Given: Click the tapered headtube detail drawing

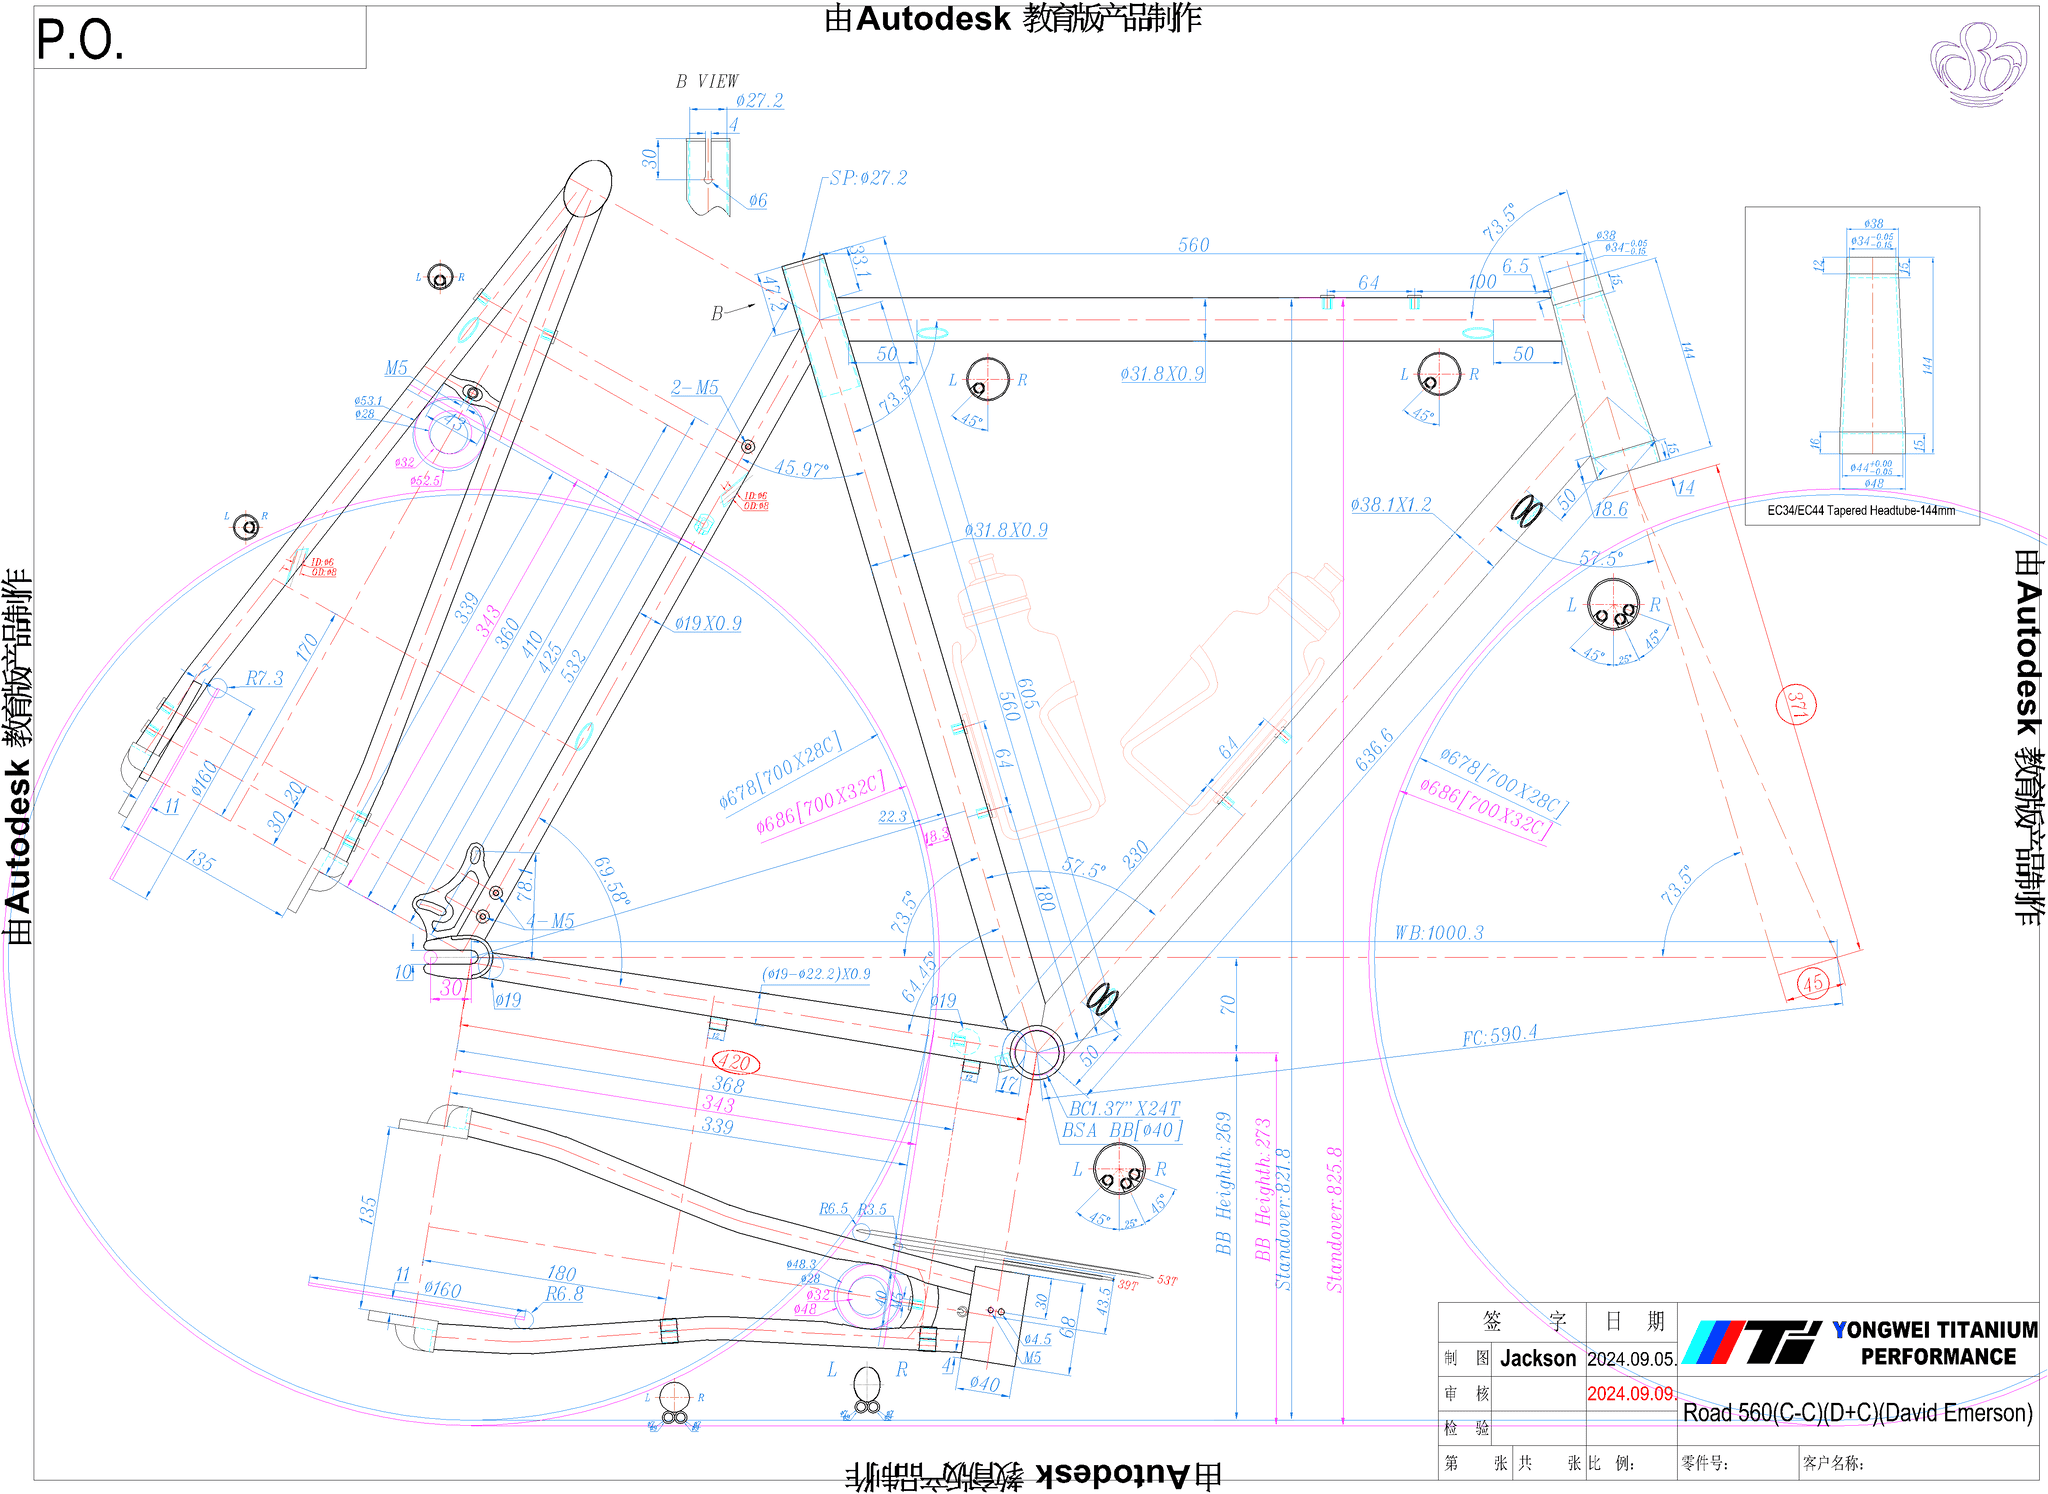Looking at the screenshot, I should 1873,355.
